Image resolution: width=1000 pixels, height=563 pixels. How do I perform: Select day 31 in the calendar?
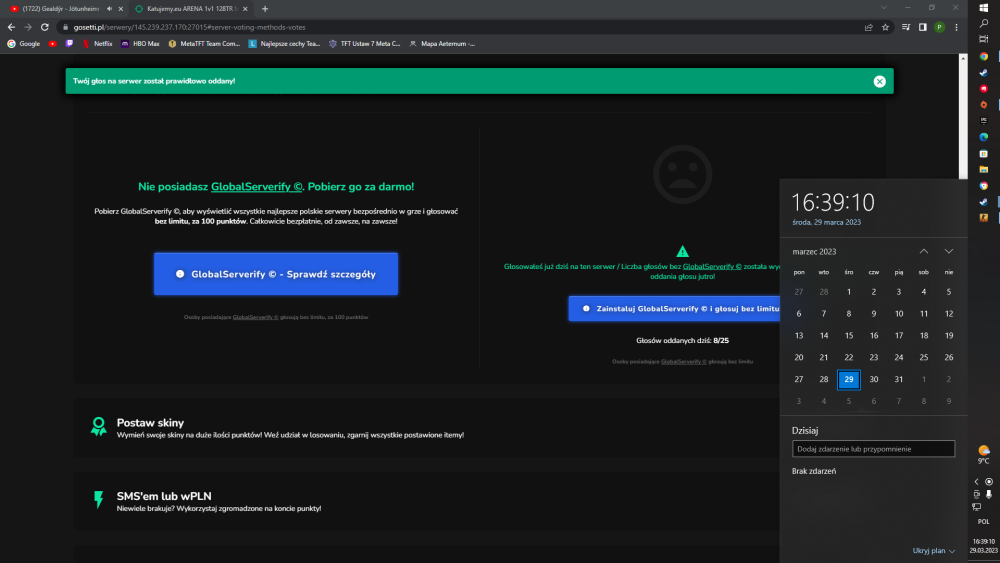(x=899, y=379)
